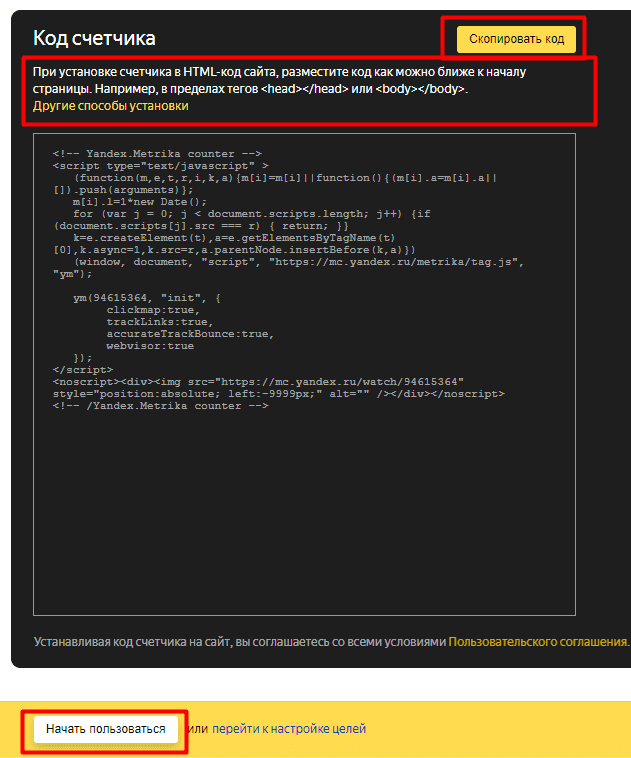Viewport: 631px width, 758px height.
Task: Click the Скопировать код button
Action: 516,39
